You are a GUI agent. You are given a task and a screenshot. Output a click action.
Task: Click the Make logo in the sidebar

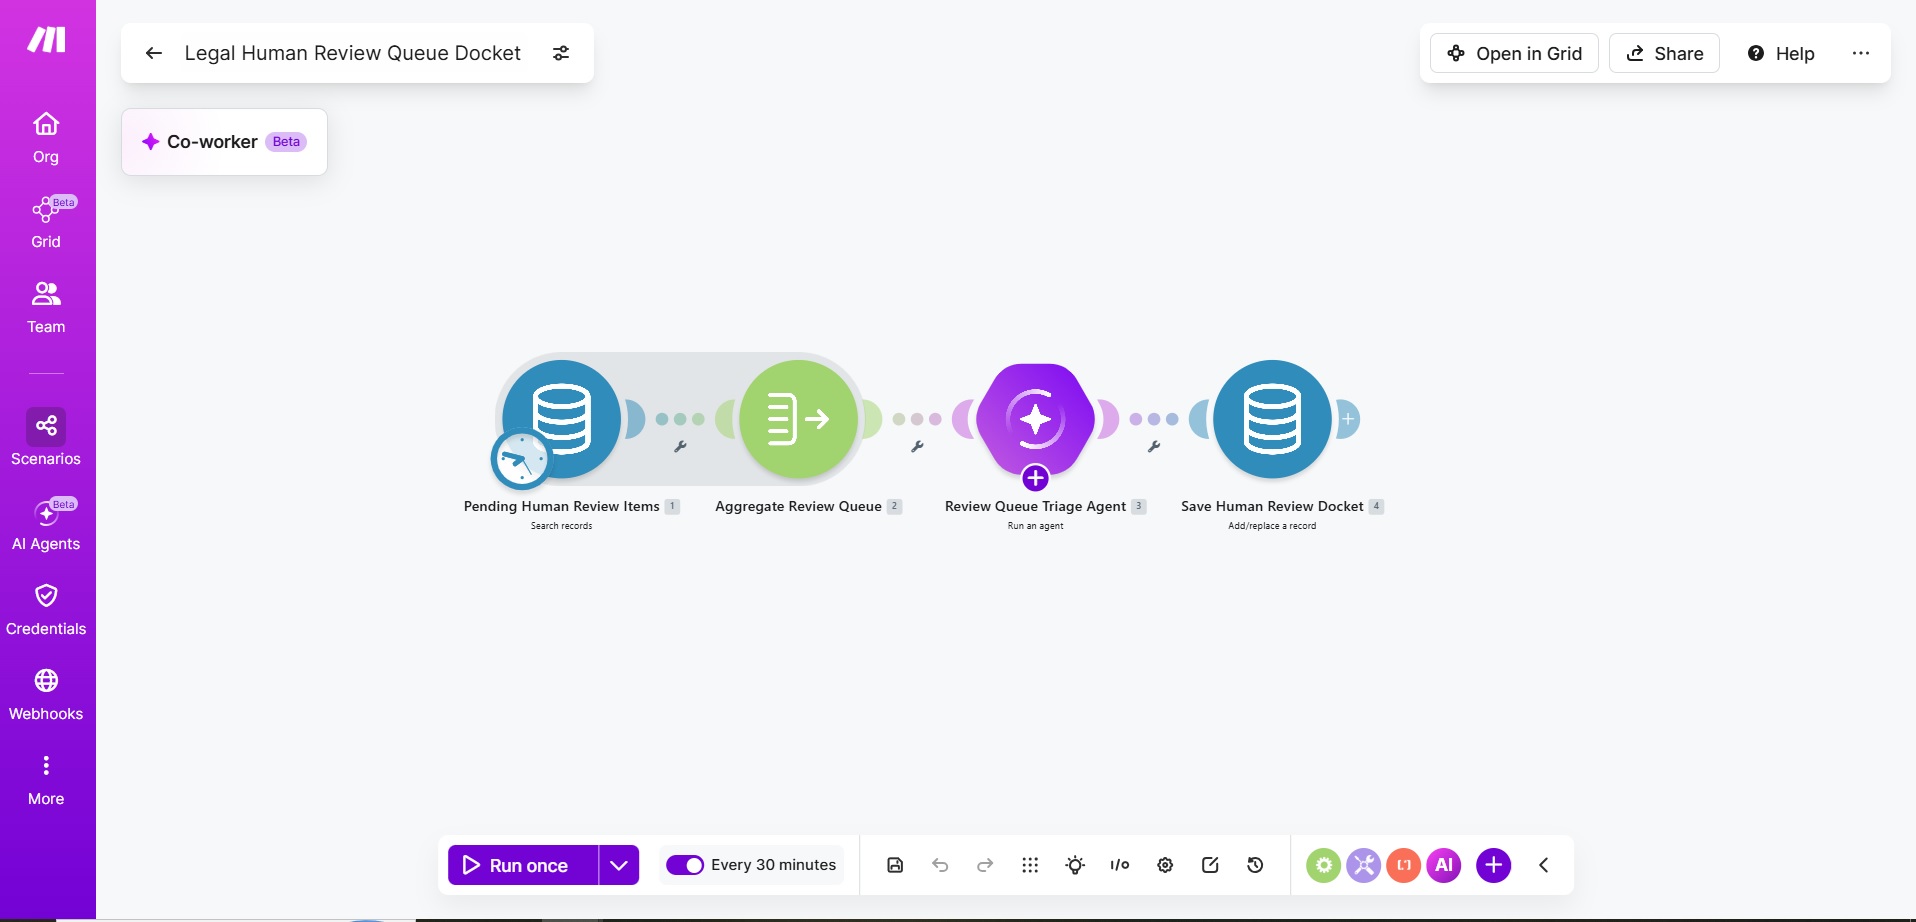click(46, 40)
